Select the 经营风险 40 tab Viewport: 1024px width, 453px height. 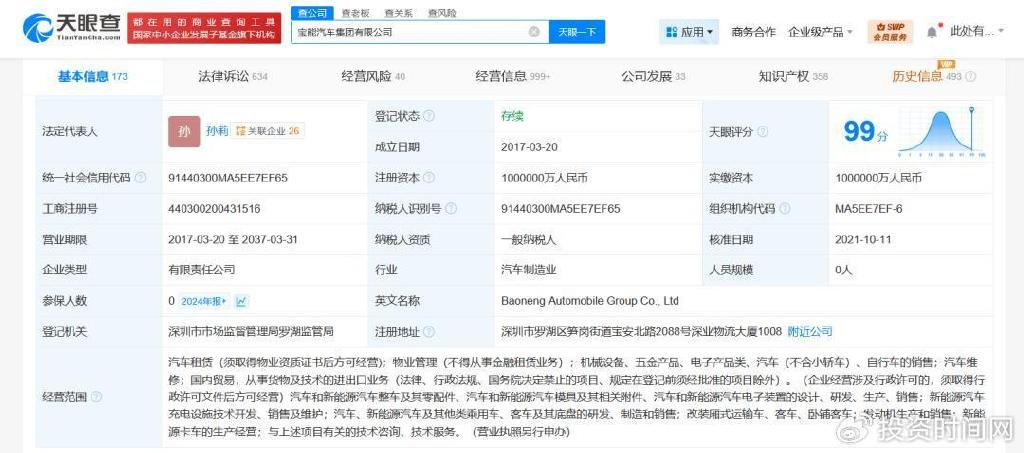pyautogui.click(x=373, y=76)
